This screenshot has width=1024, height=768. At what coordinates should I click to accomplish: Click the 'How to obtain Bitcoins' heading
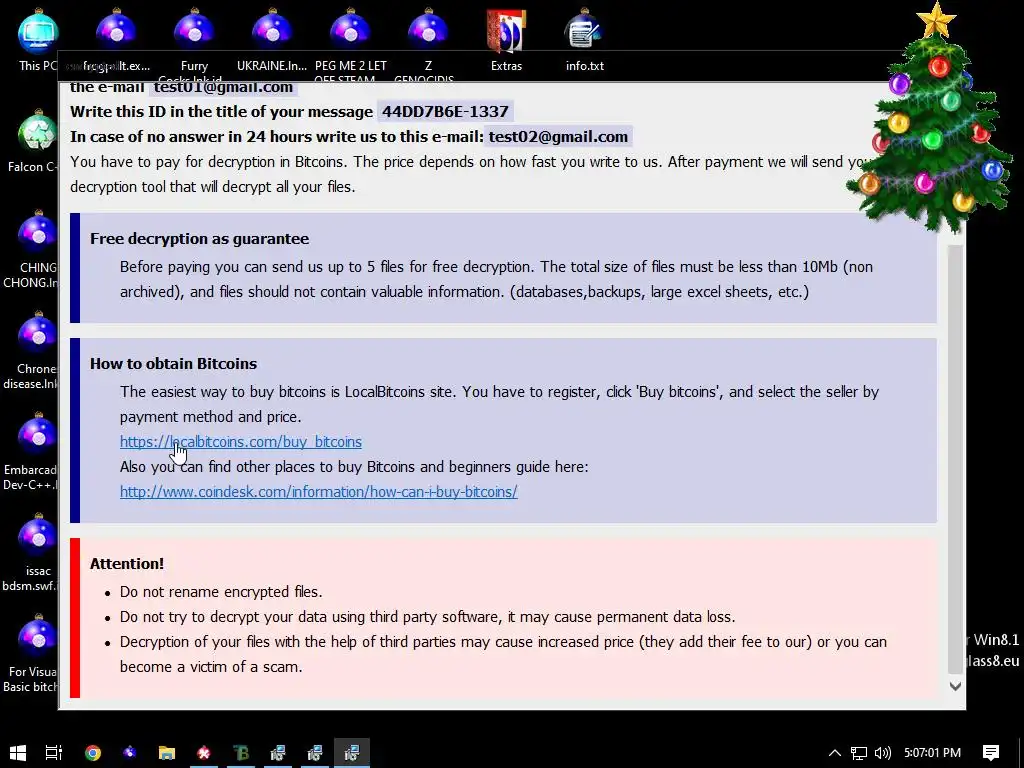[173, 364]
